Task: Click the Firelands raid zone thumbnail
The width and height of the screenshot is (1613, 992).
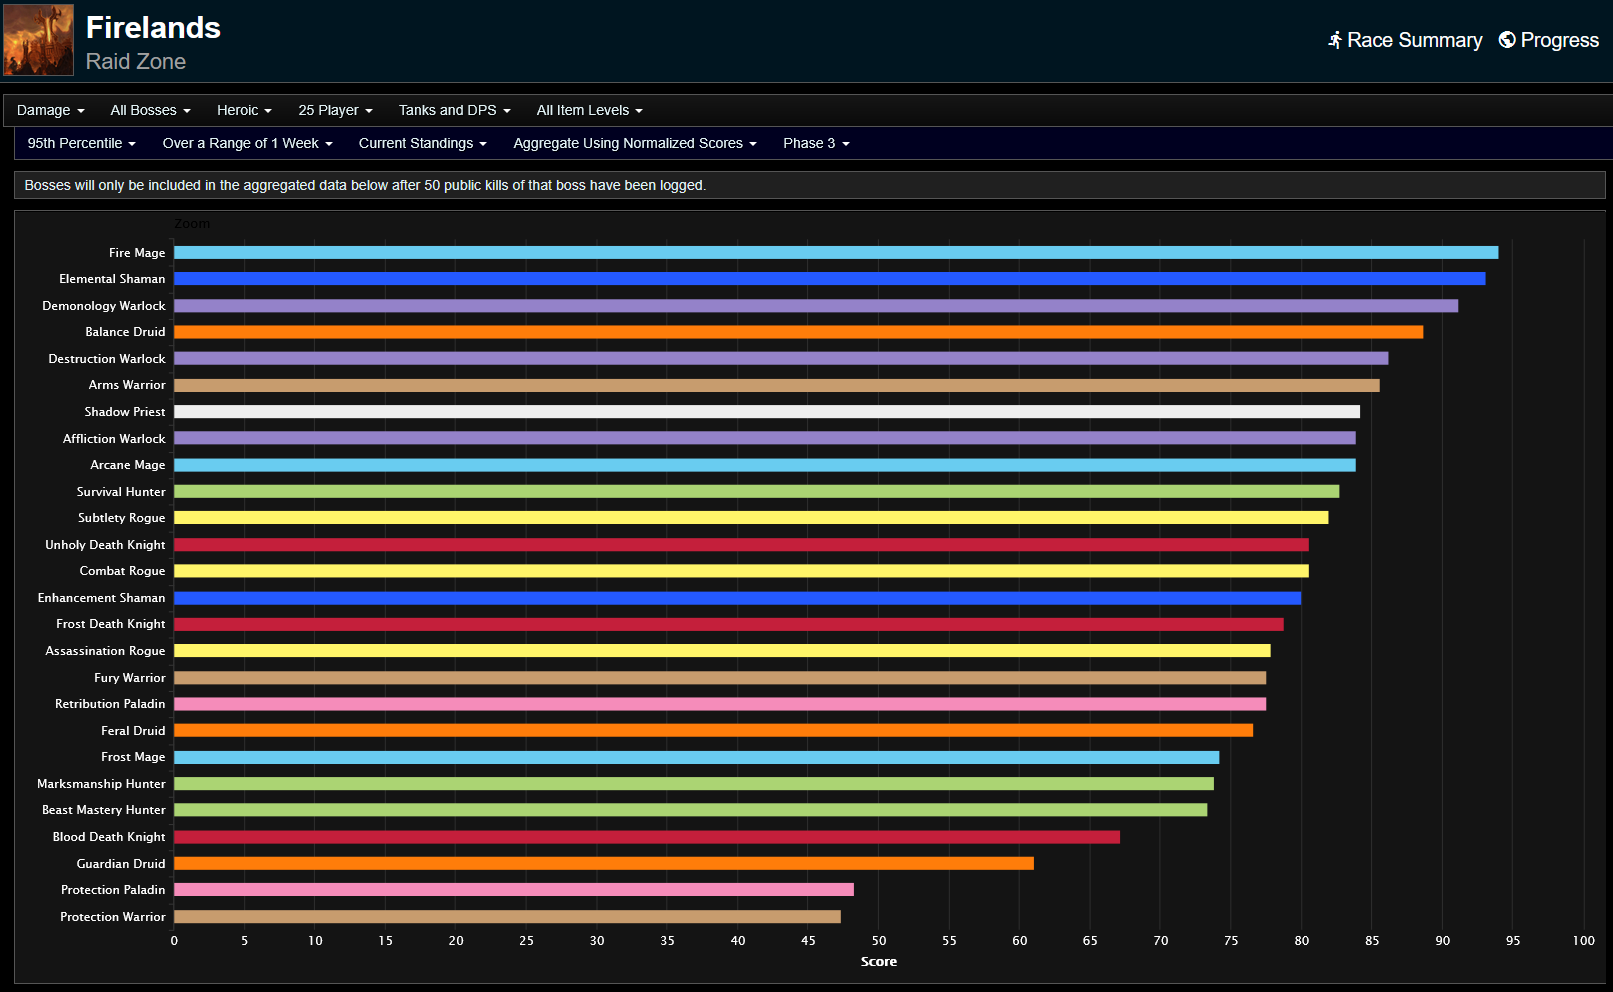Action: pyautogui.click(x=38, y=40)
